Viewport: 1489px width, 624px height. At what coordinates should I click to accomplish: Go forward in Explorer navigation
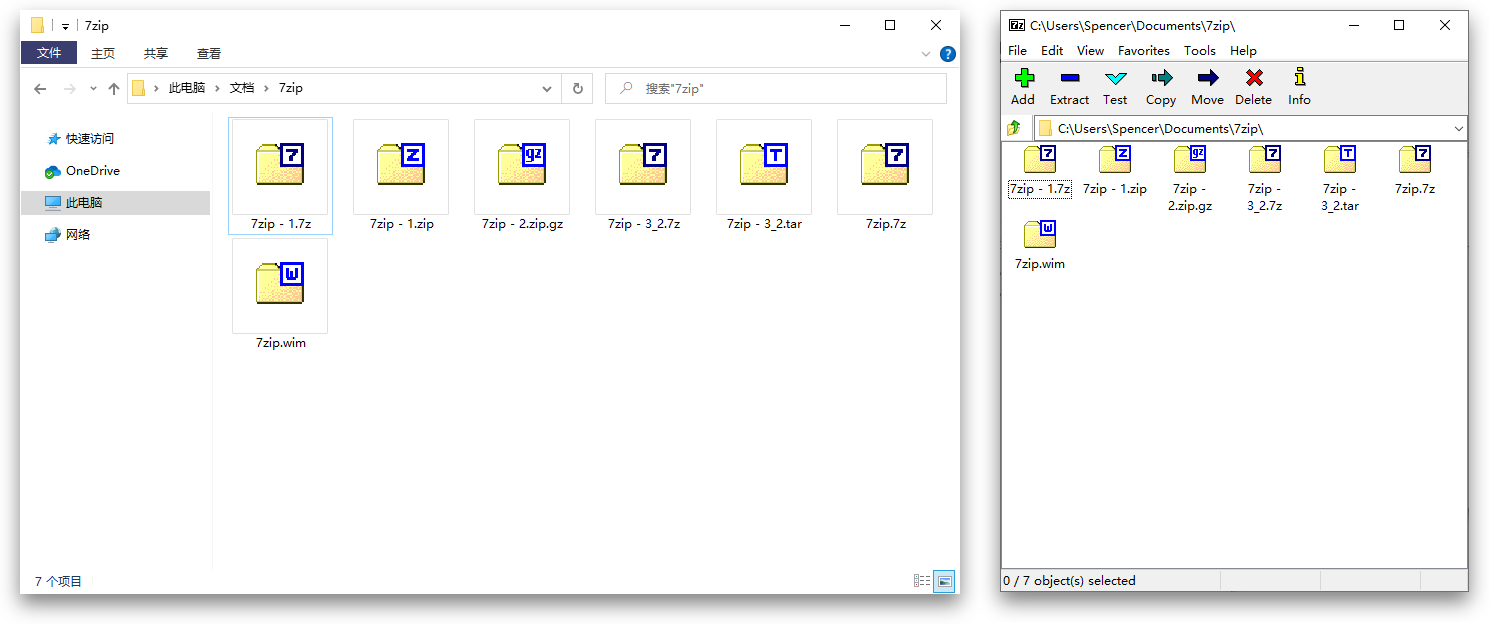(70, 88)
